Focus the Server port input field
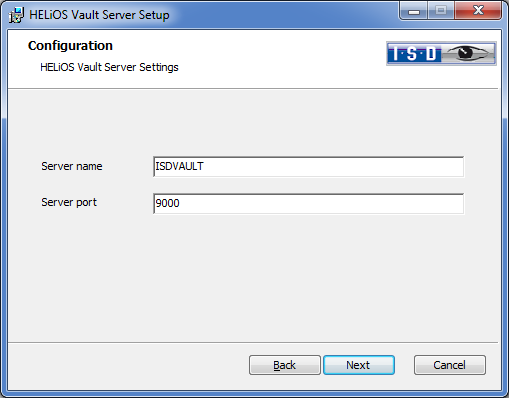 pos(308,203)
